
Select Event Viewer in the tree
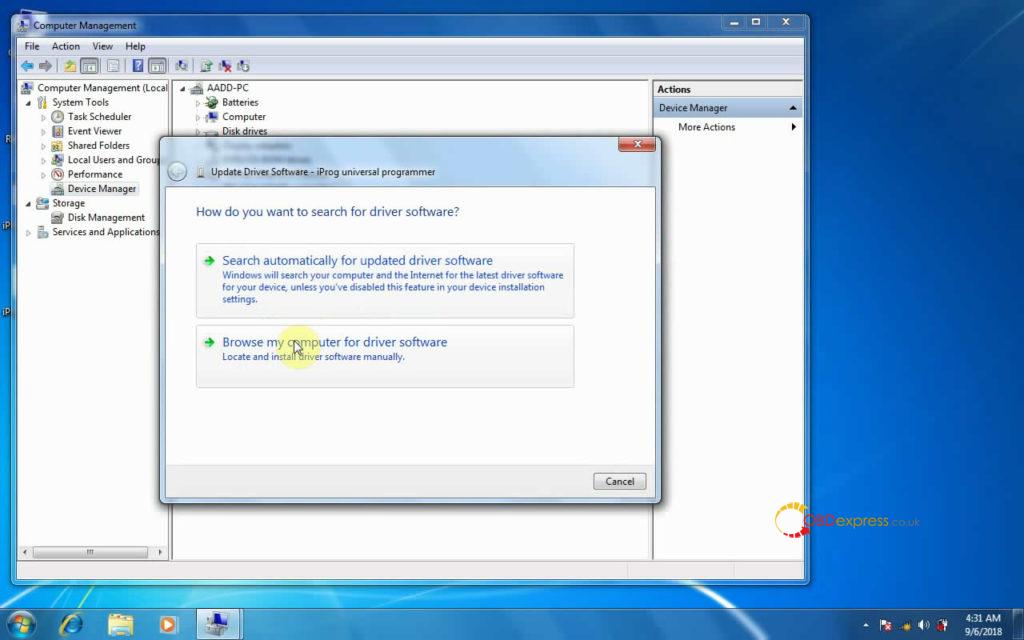click(x=94, y=131)
